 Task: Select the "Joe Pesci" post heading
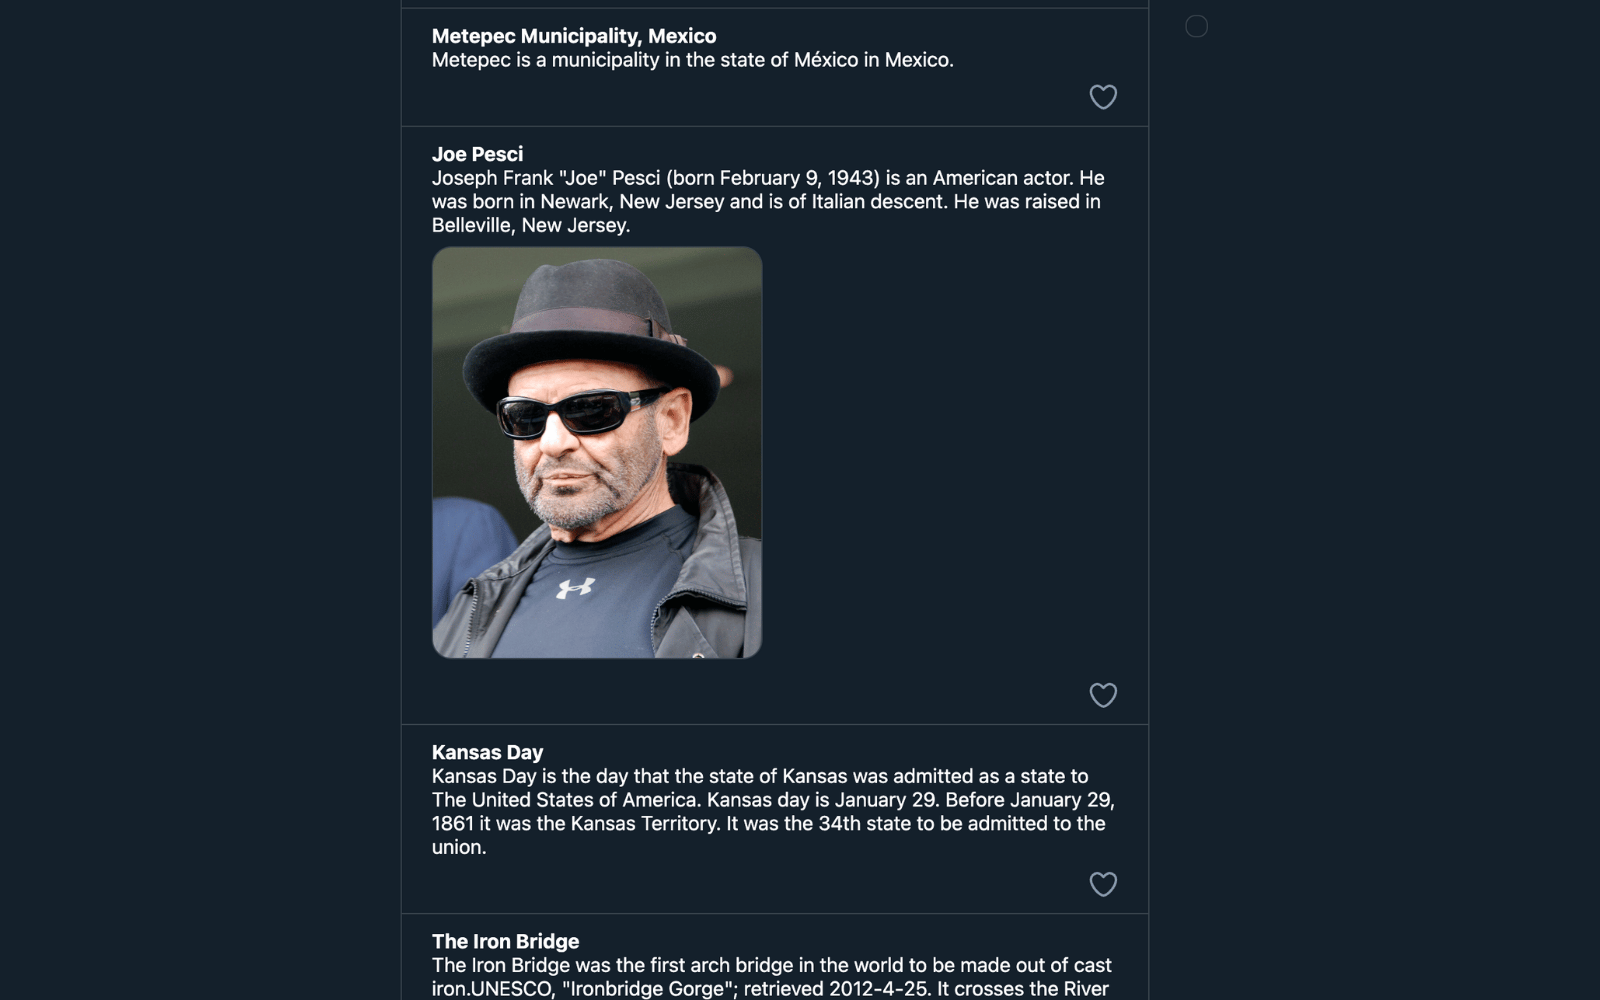point(477,154)
